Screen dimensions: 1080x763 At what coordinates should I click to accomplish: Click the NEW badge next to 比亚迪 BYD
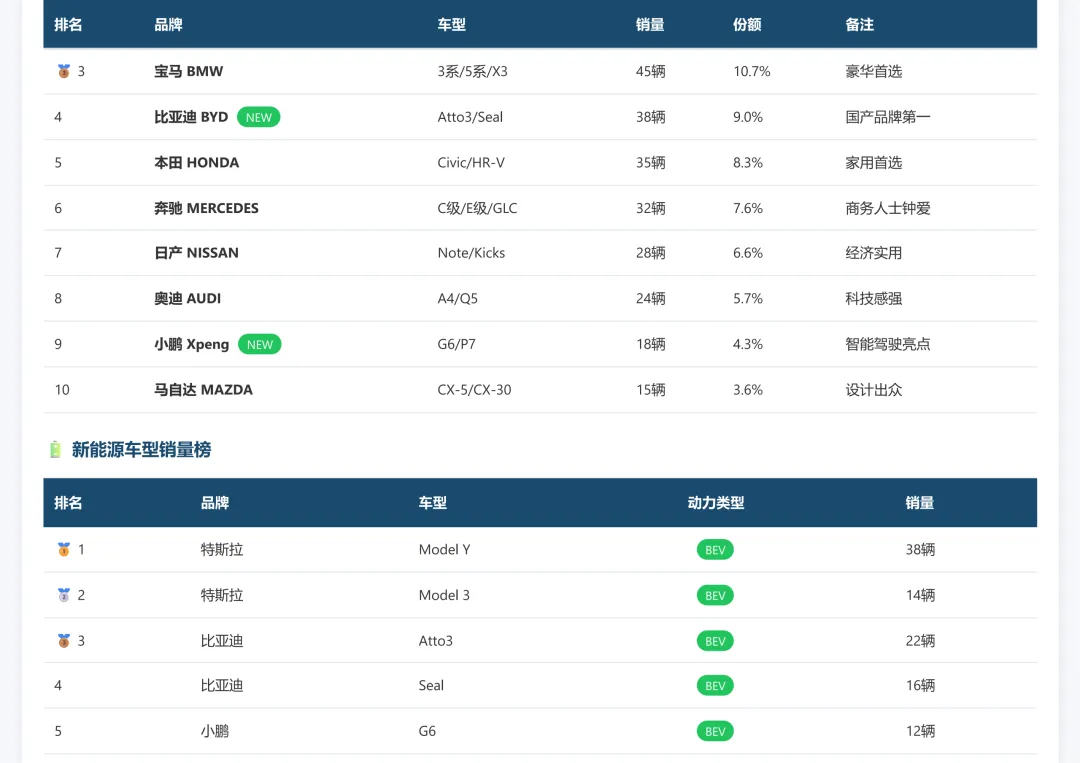click(258, 117)
